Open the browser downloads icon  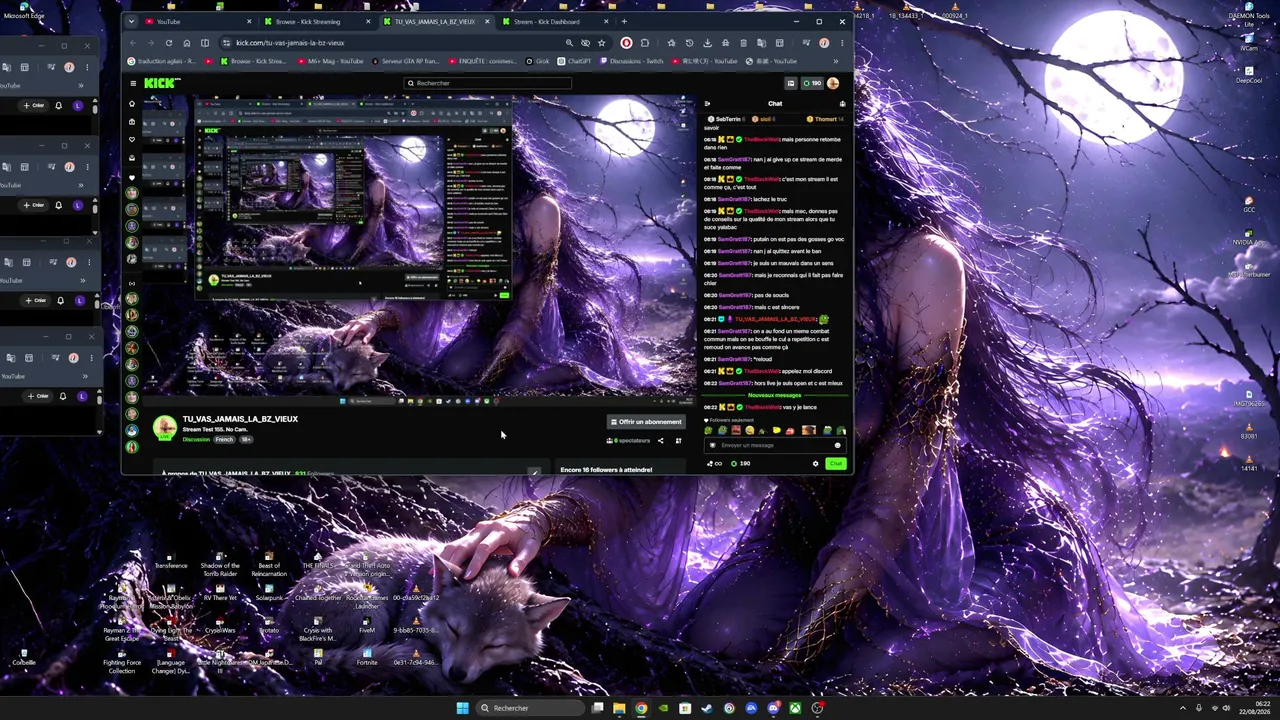pos(707,43)
